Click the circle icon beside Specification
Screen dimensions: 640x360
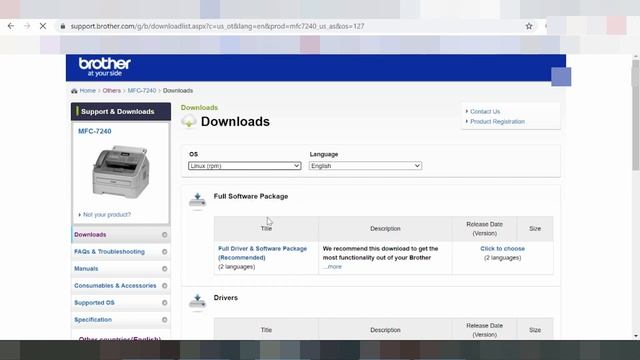(x=164, y=320)
